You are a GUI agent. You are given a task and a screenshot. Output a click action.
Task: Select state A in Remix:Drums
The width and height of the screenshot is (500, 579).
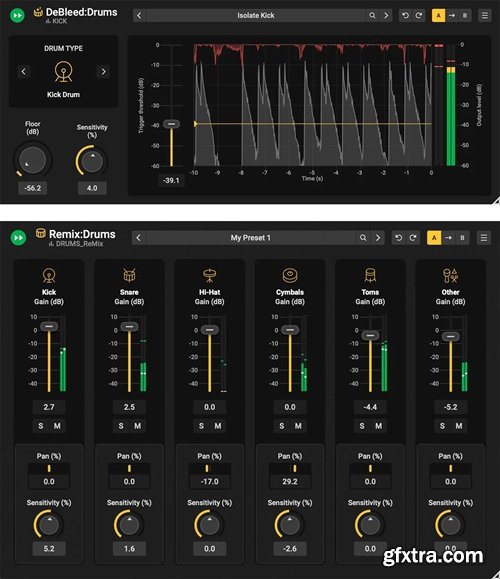pos(434,238)
